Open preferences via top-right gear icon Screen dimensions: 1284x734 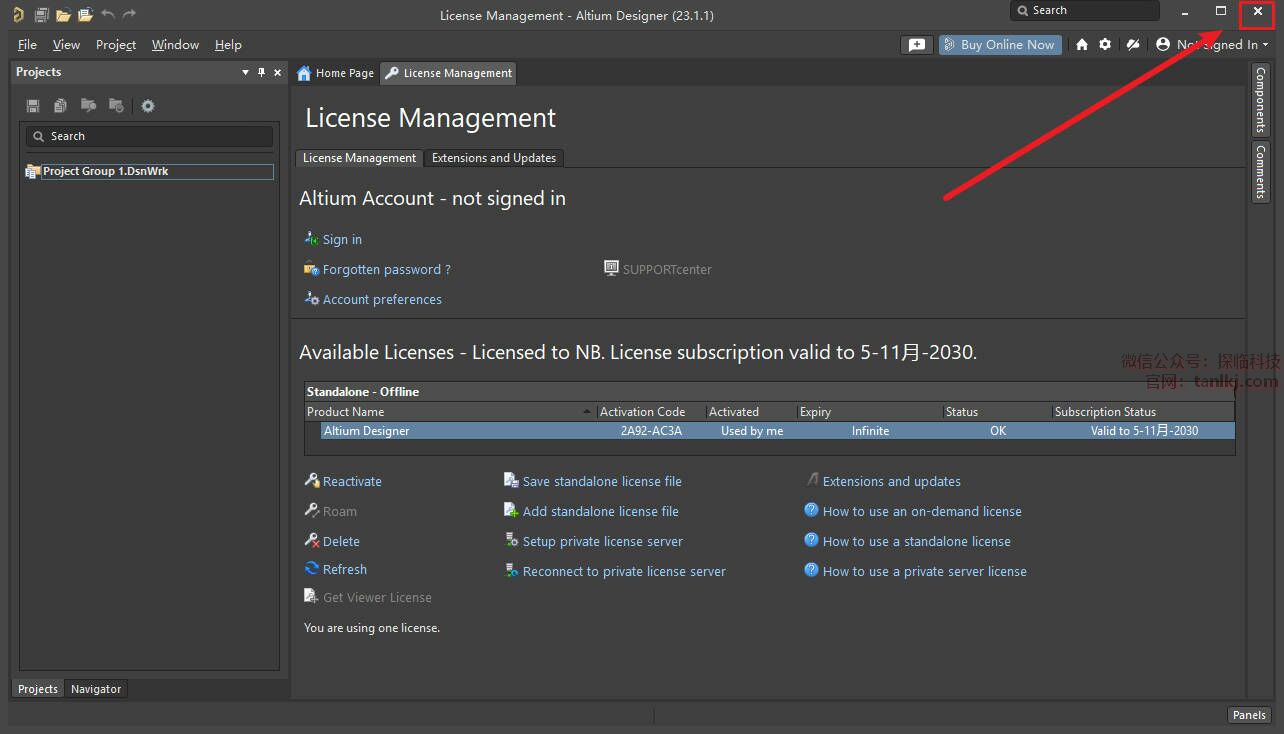click(1105, 44)
